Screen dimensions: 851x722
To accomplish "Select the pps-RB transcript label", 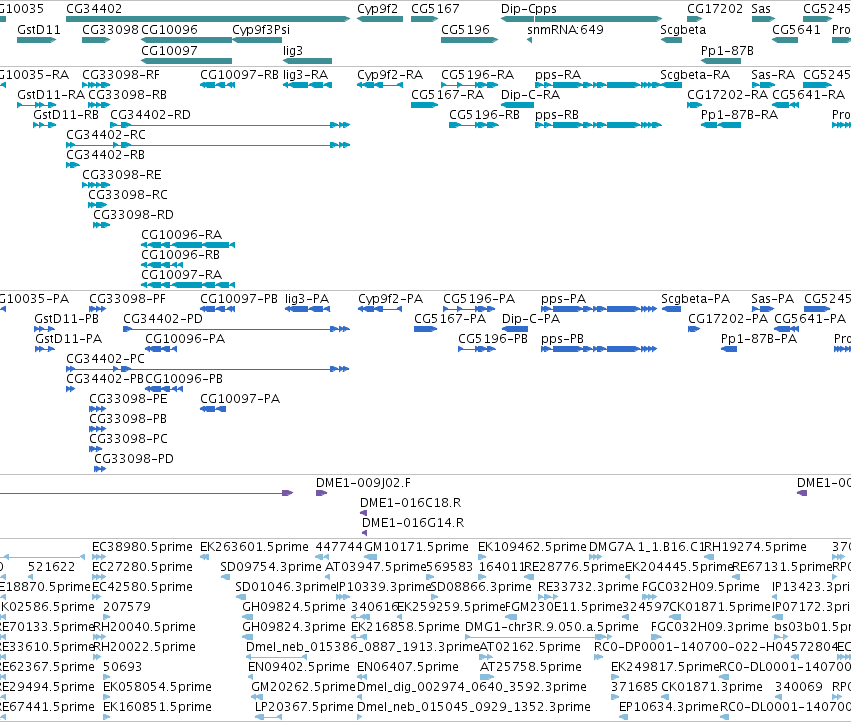I will point(557,115).
